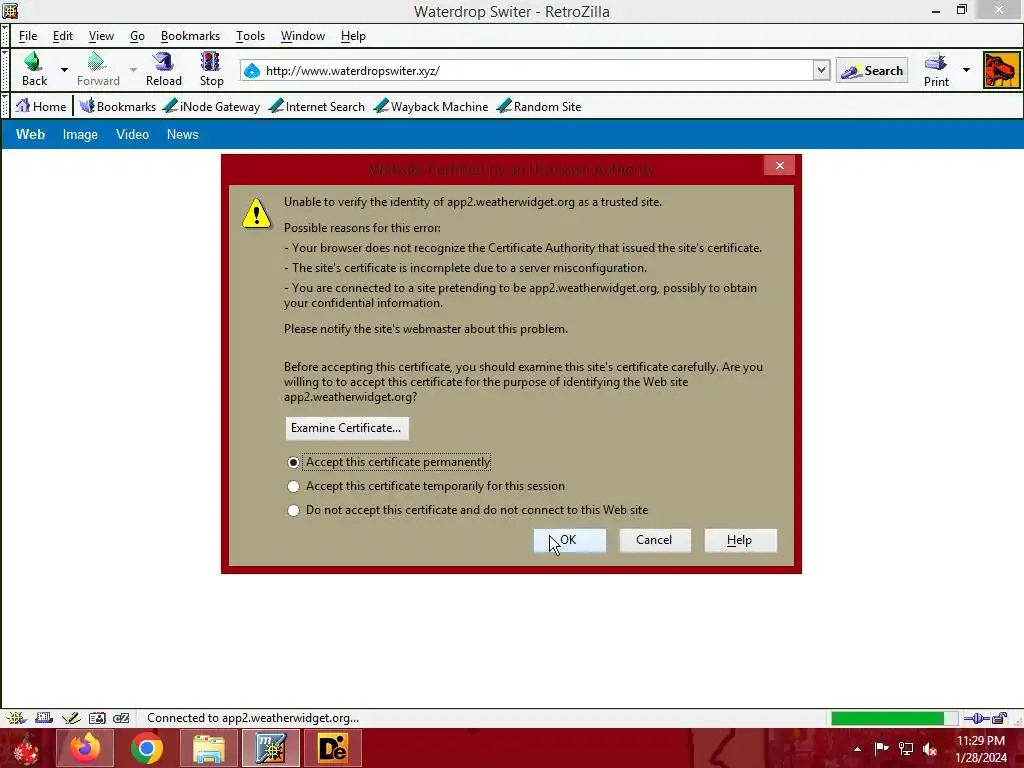The height and width of the screenshot is (768, 1024).
Task: Open the Random Site bookmark
Action: coord(539,106)
